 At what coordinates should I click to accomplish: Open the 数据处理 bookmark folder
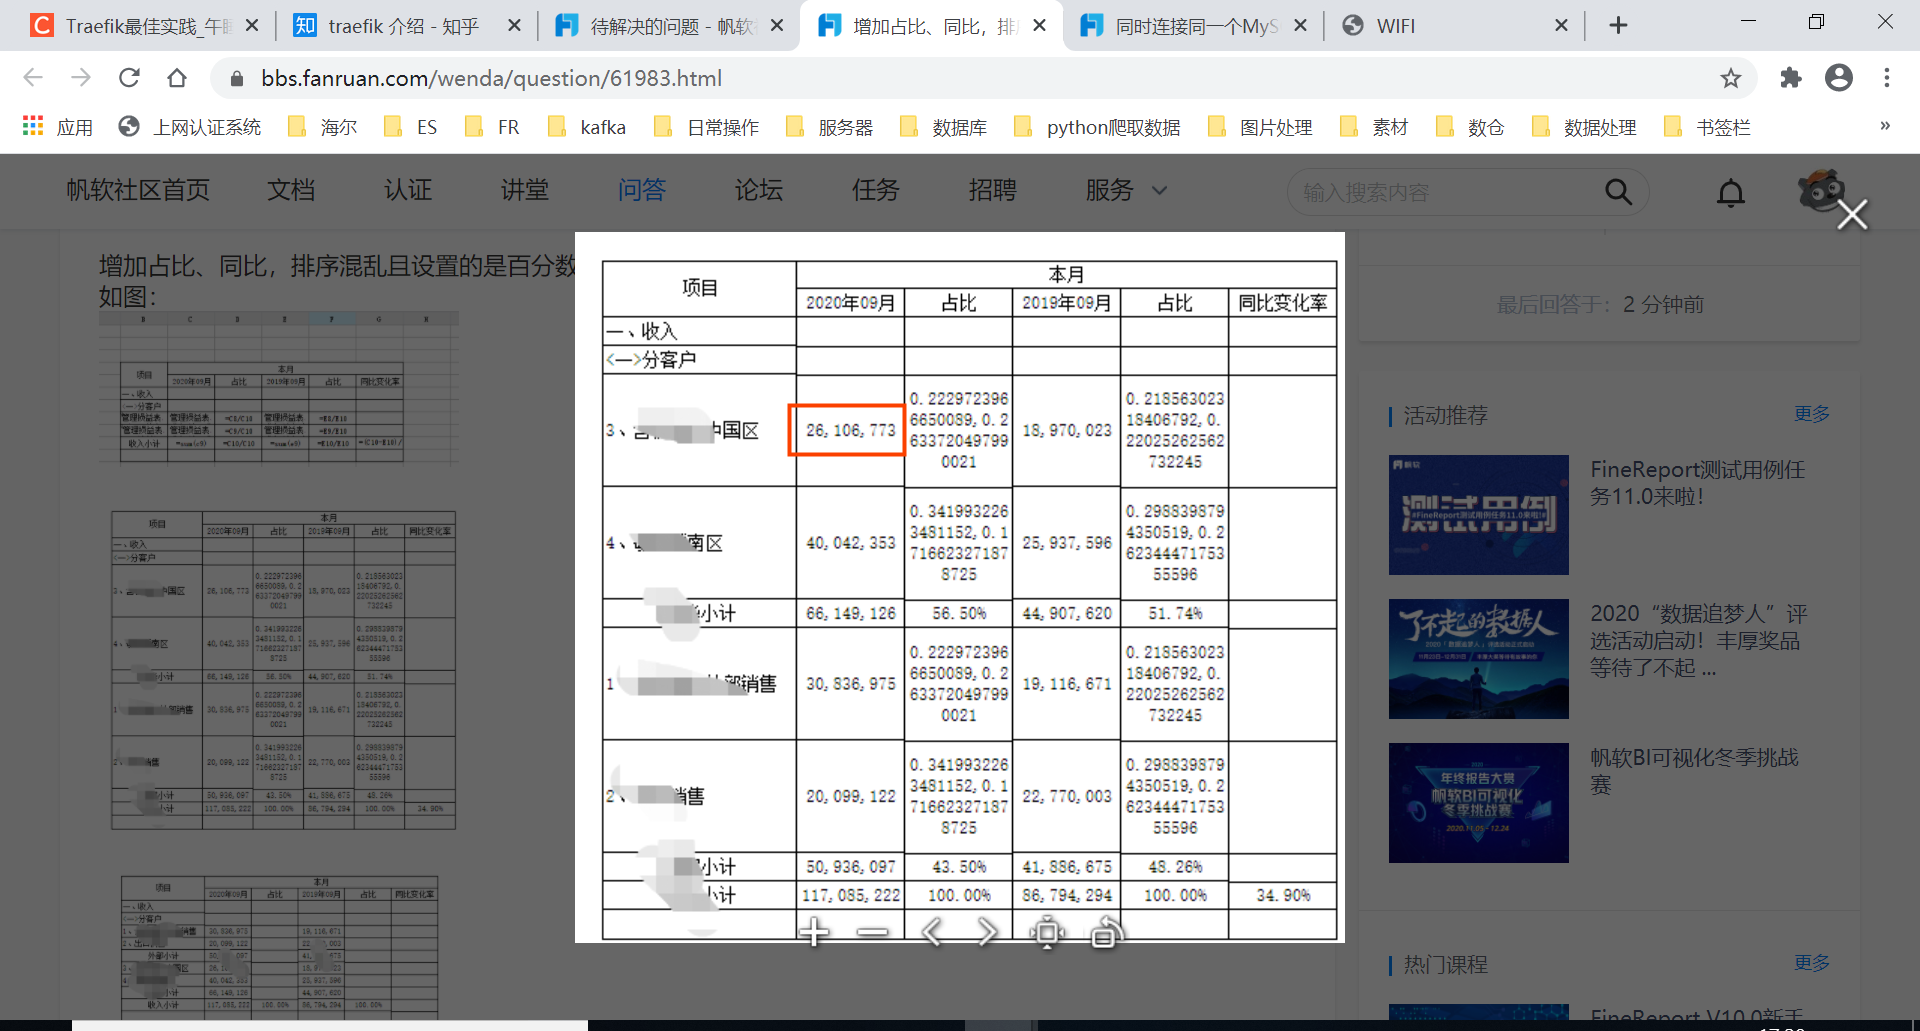click(1584, 127)
